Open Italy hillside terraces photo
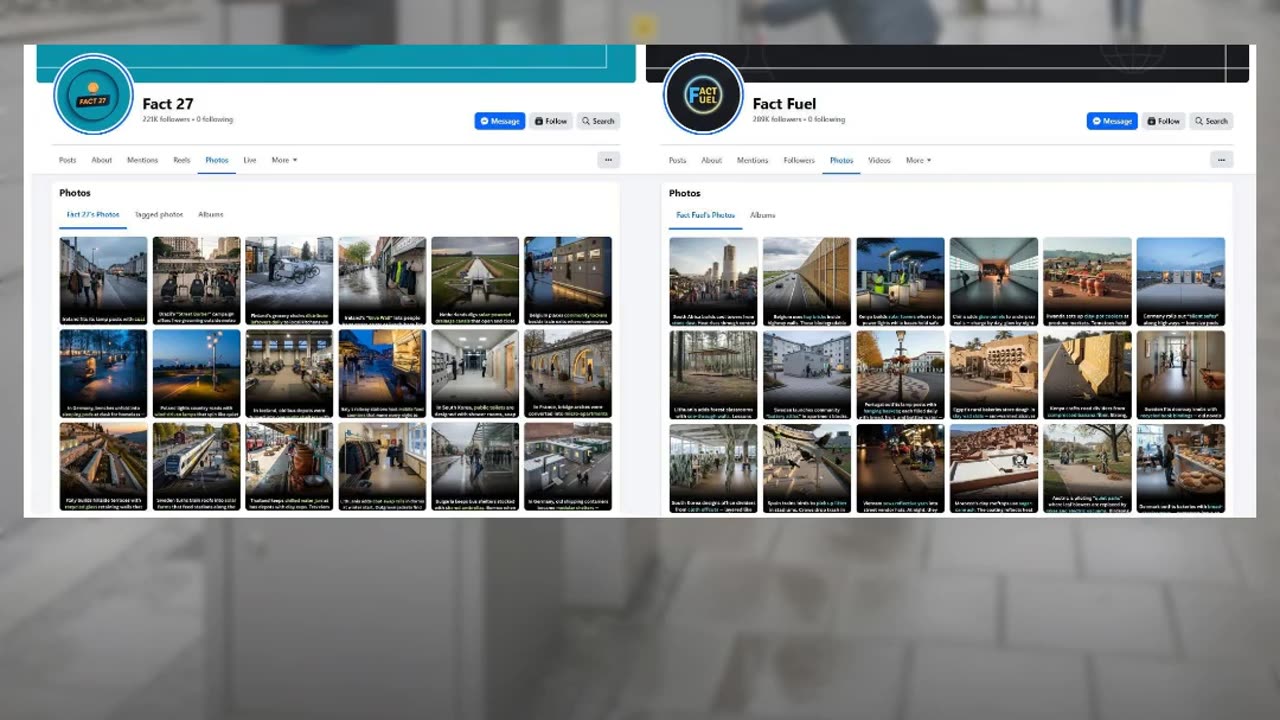This screenshot has width=1280, height=720. pyautogui.click(x=103, y=467)
